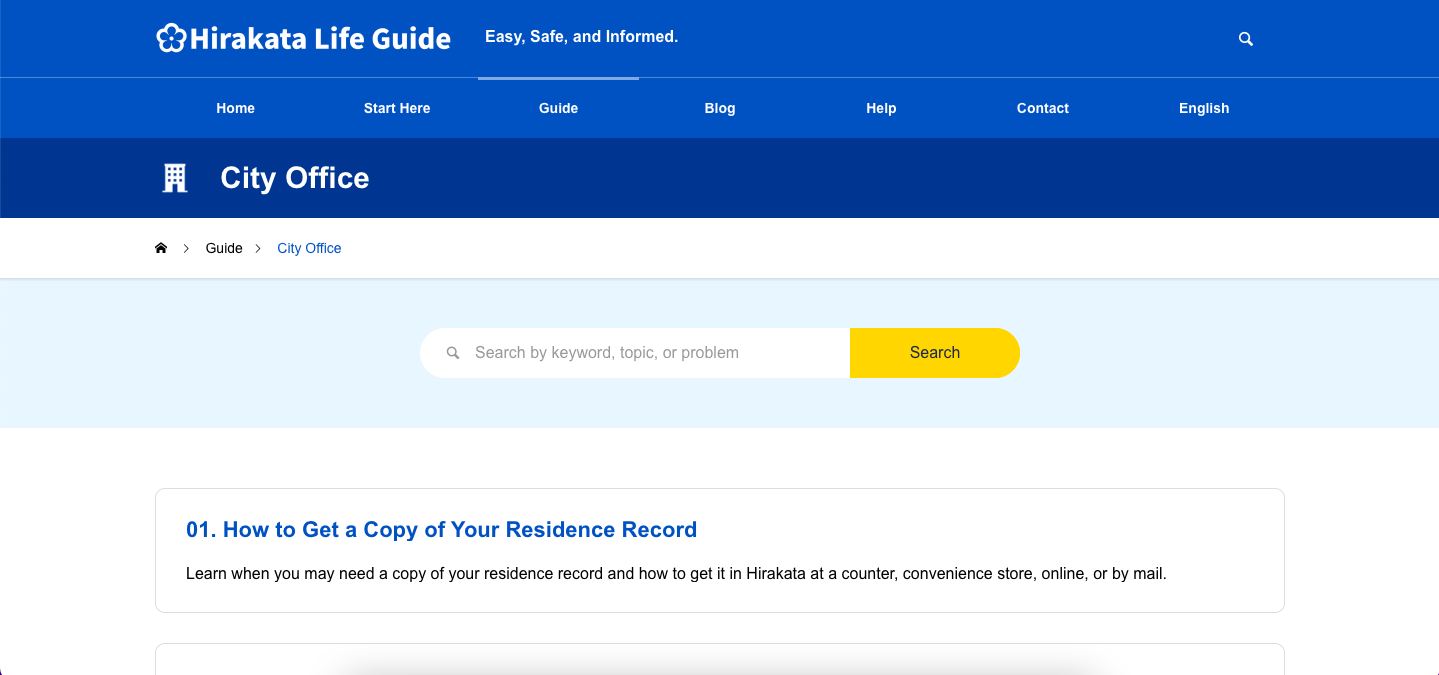Click the home icon in breadcrumb
The height and width of the screenshot is (675, 1439).
coord(161,248)
